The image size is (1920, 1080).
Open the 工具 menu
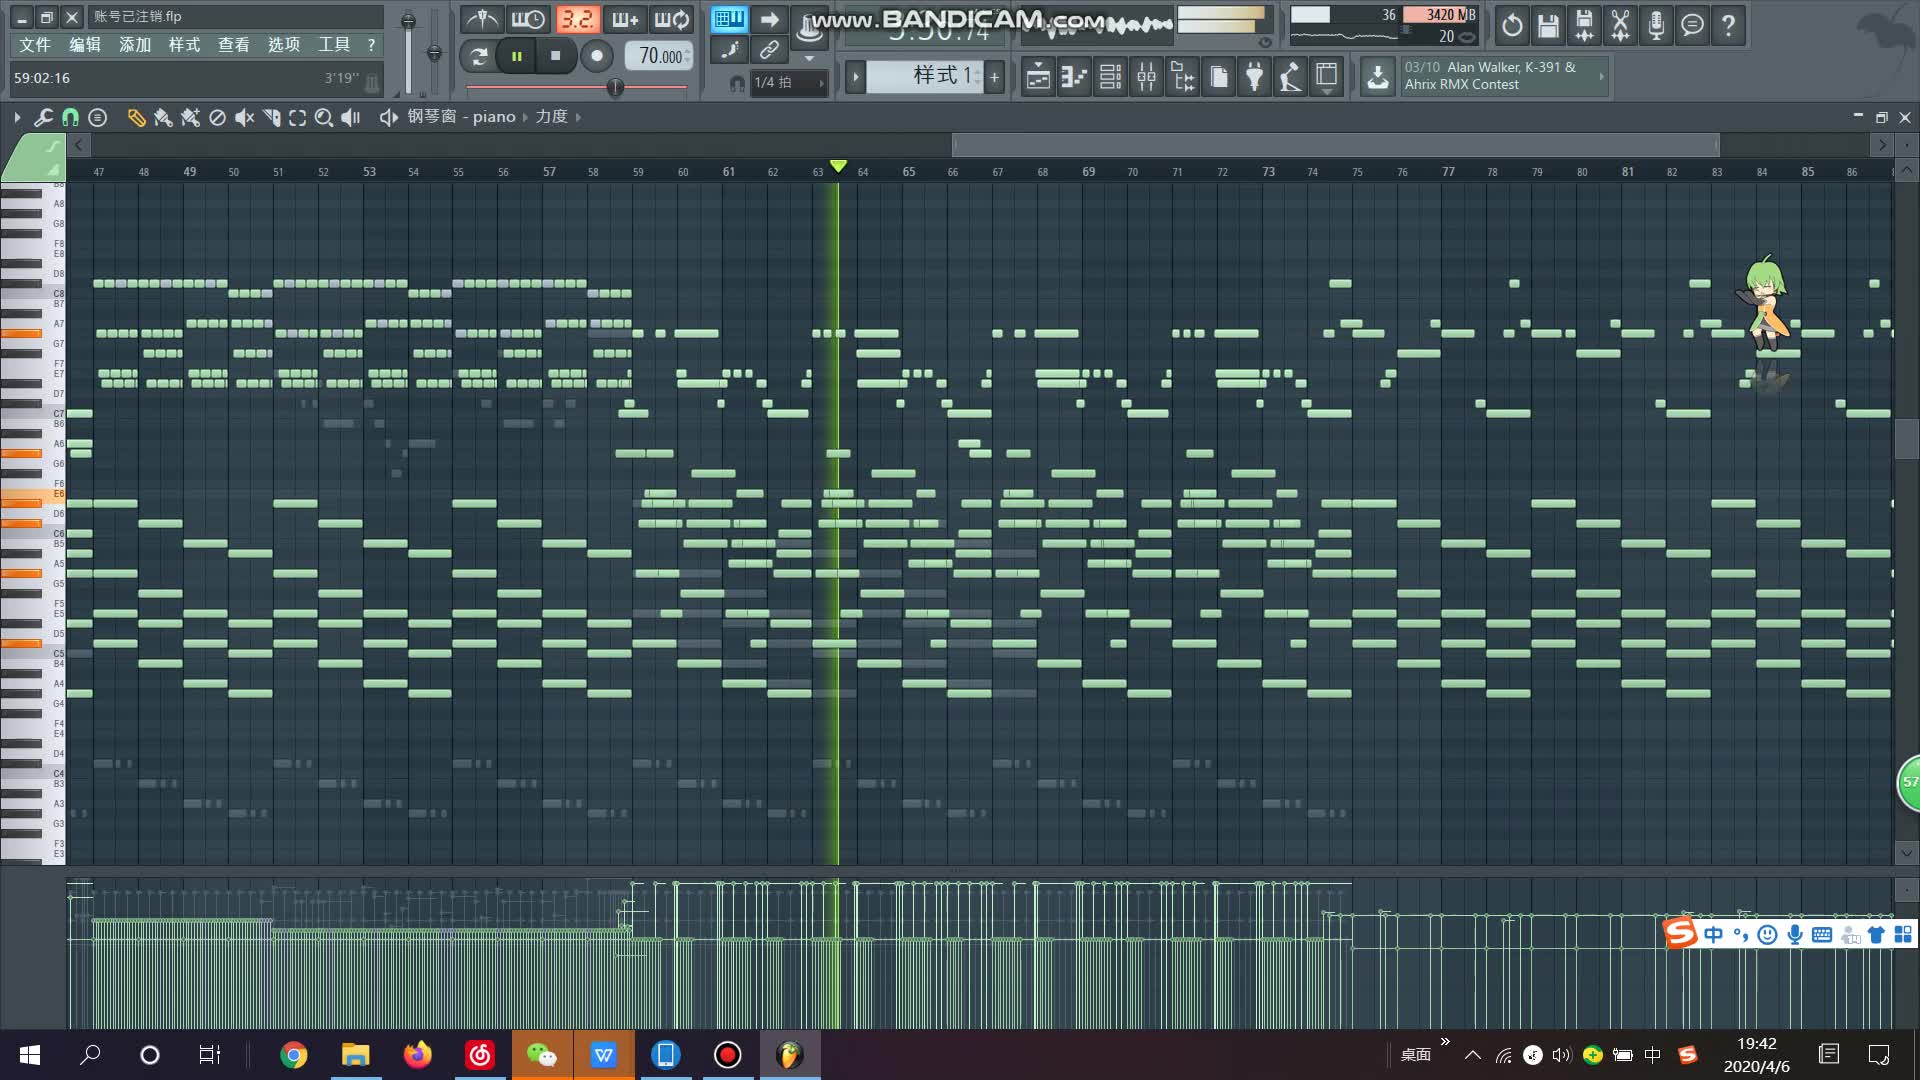click(334, 45)
